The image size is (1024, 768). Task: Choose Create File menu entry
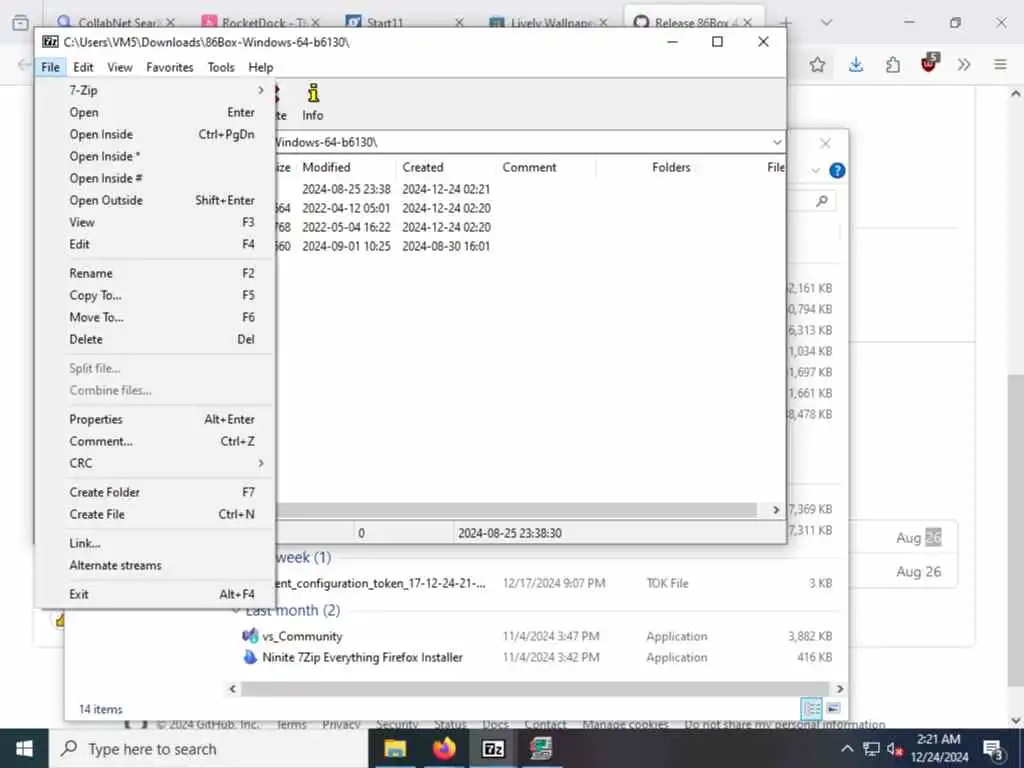157,515
